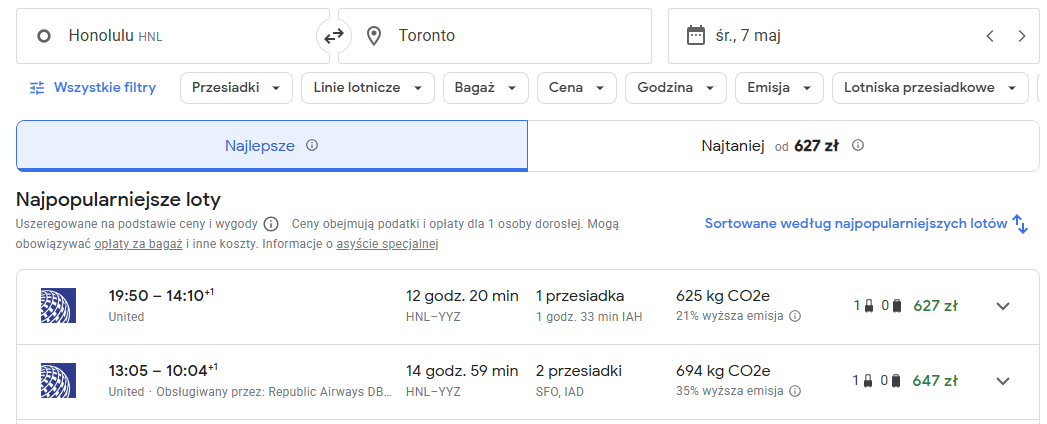Open the Cena filter dropdown
The image size is (1047, 424).
click(x=577, y=87)
